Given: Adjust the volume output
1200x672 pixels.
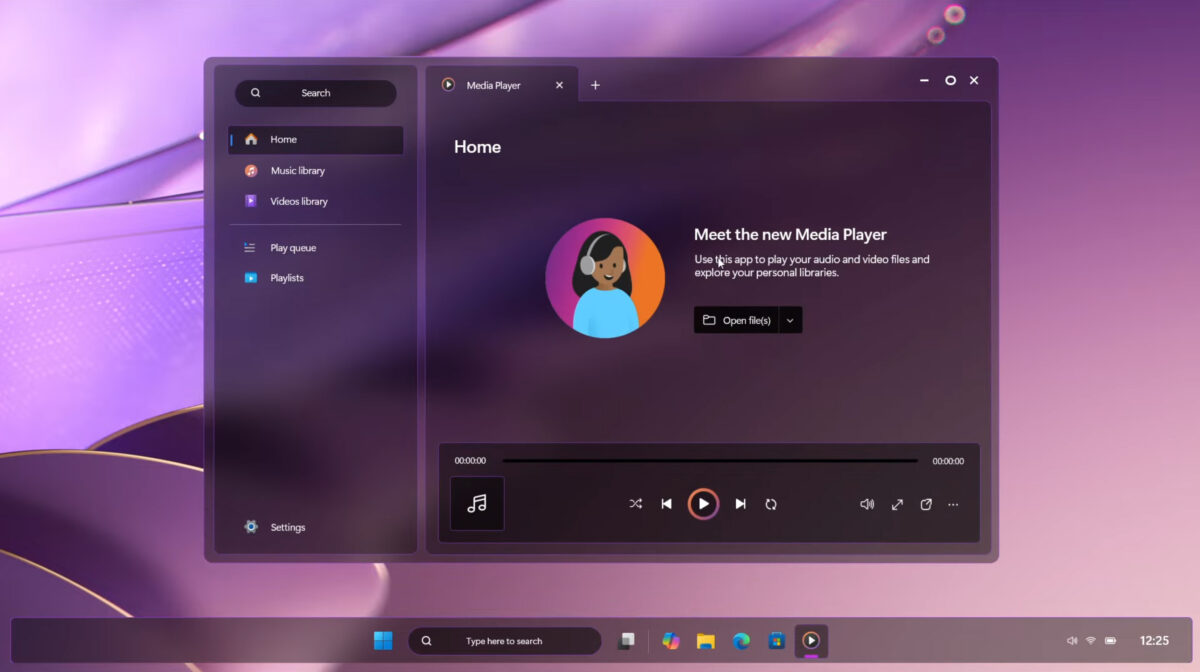Looking at the screenshot, I should coord(866,504).
